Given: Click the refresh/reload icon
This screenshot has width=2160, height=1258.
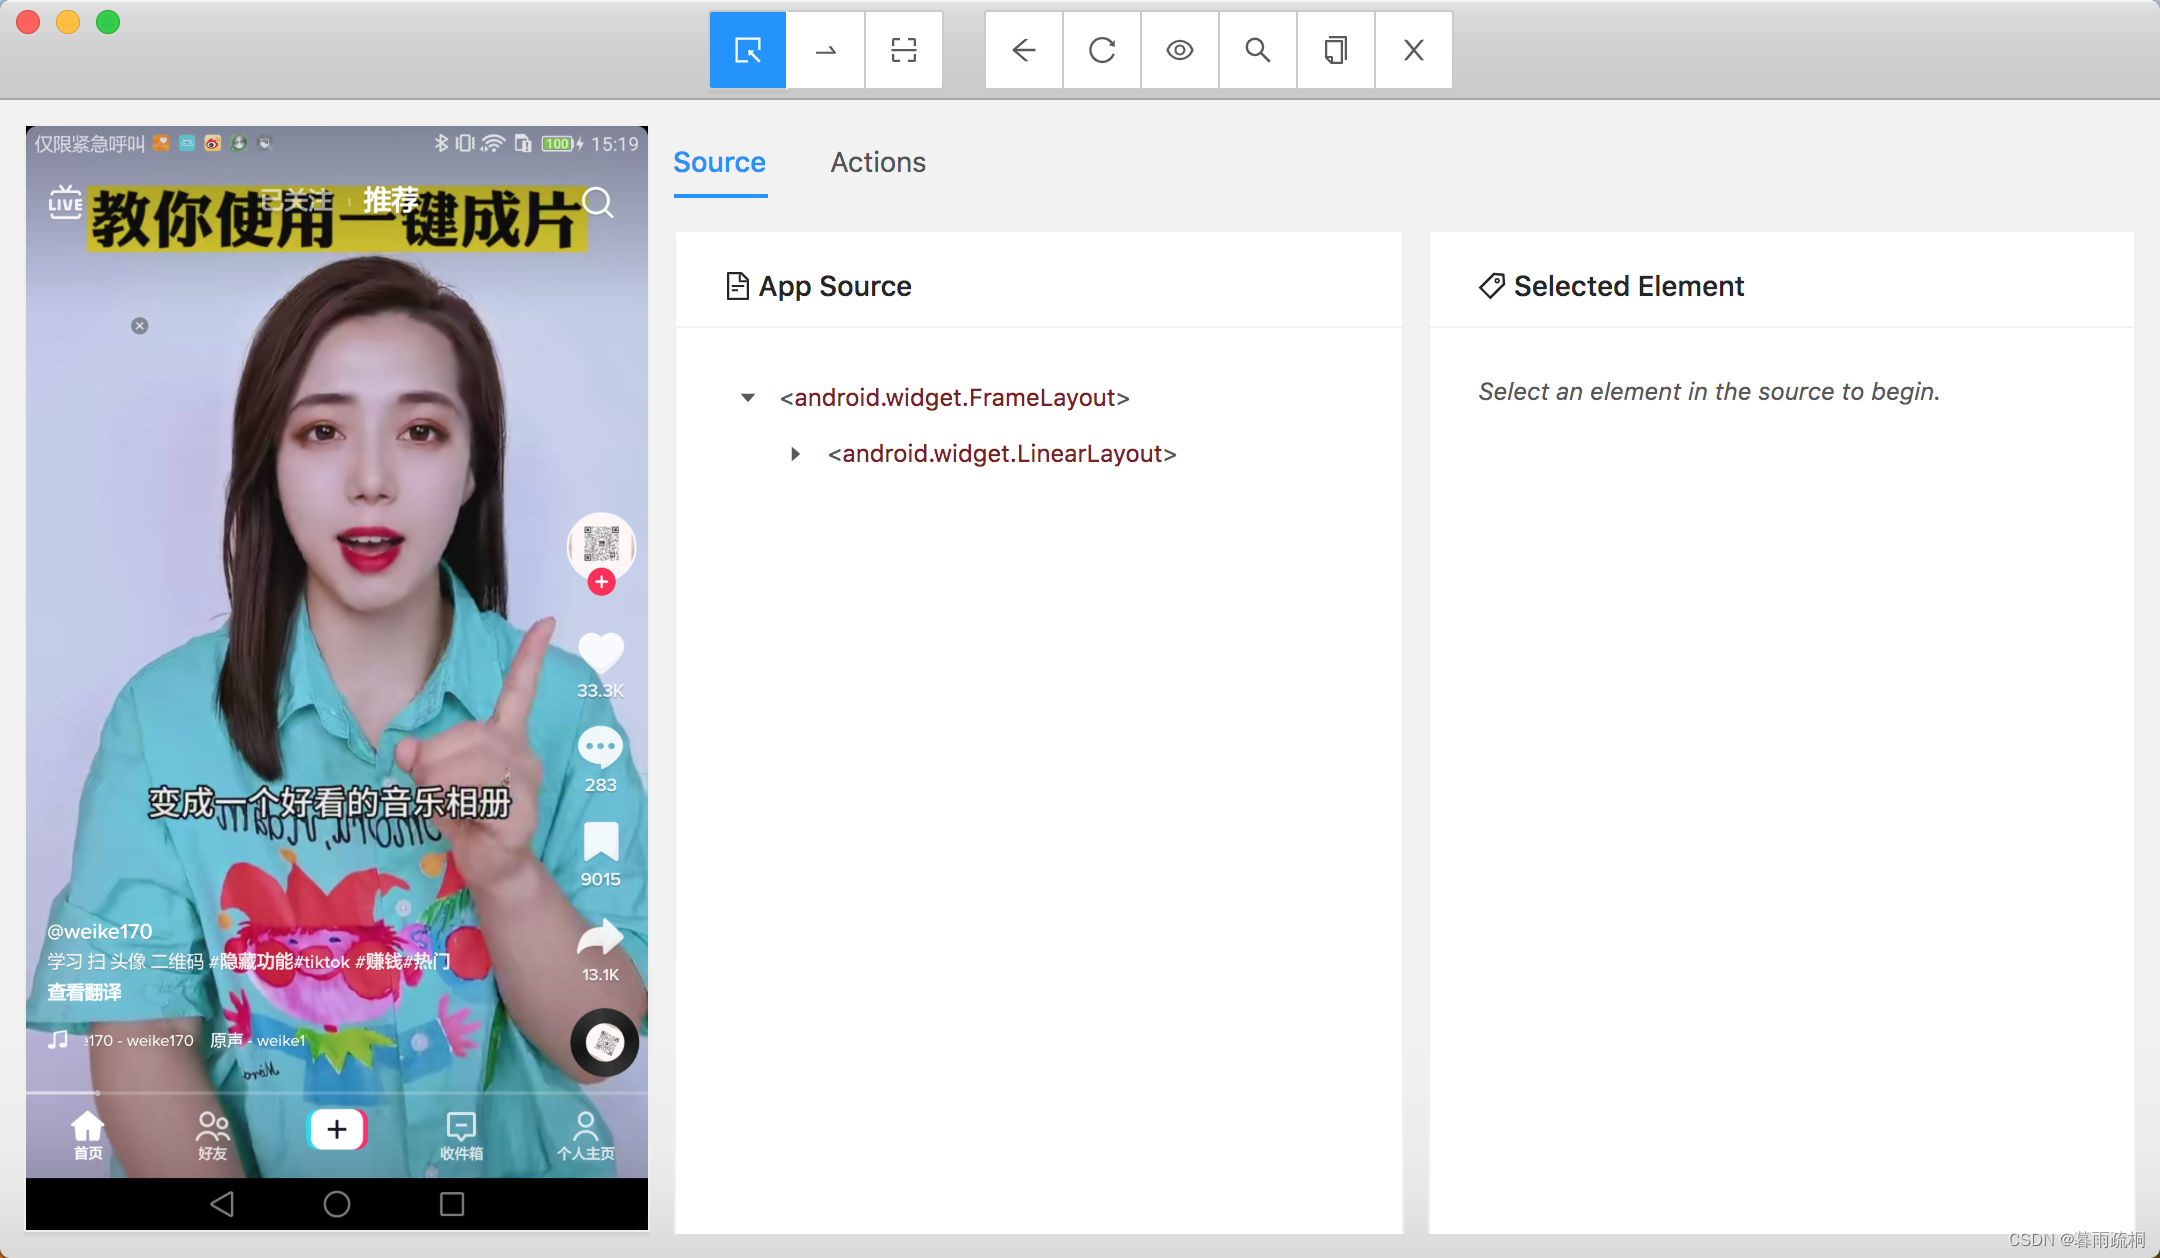Looking at the screenshot, I should click(x=1100, y=49).
